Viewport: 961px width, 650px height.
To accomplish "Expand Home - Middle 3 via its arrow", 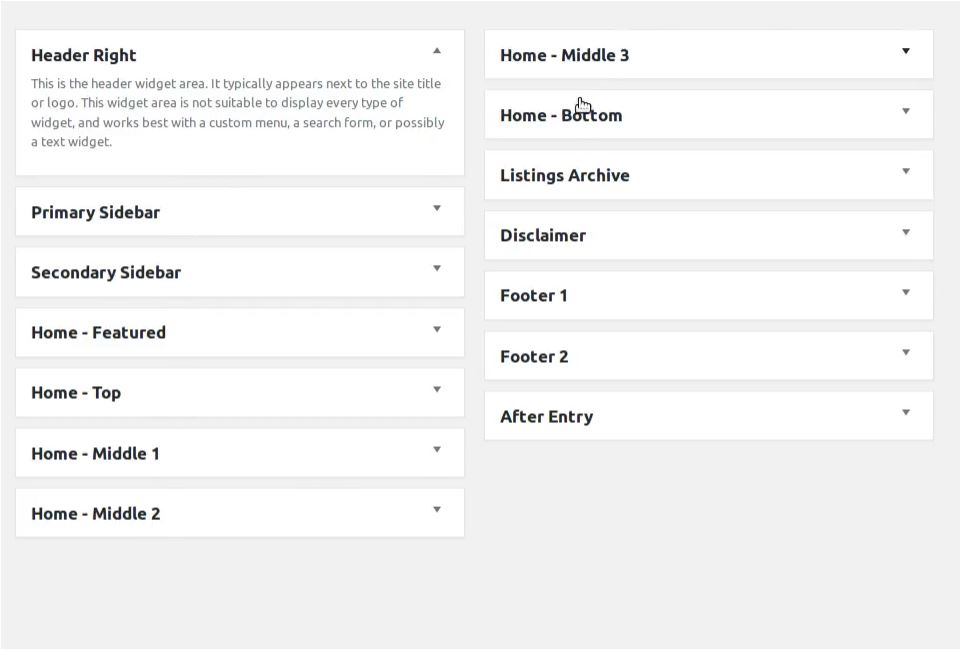I will coord(906,51).
